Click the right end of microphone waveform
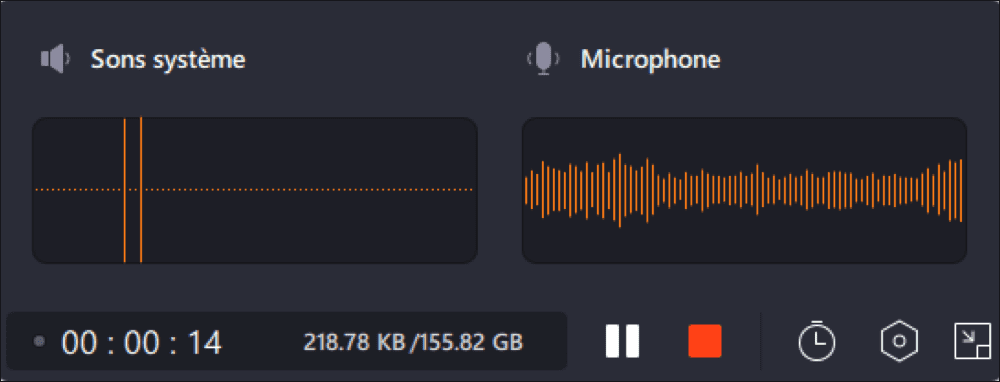This screenshot has height=382, width=1000. (960, 190)
